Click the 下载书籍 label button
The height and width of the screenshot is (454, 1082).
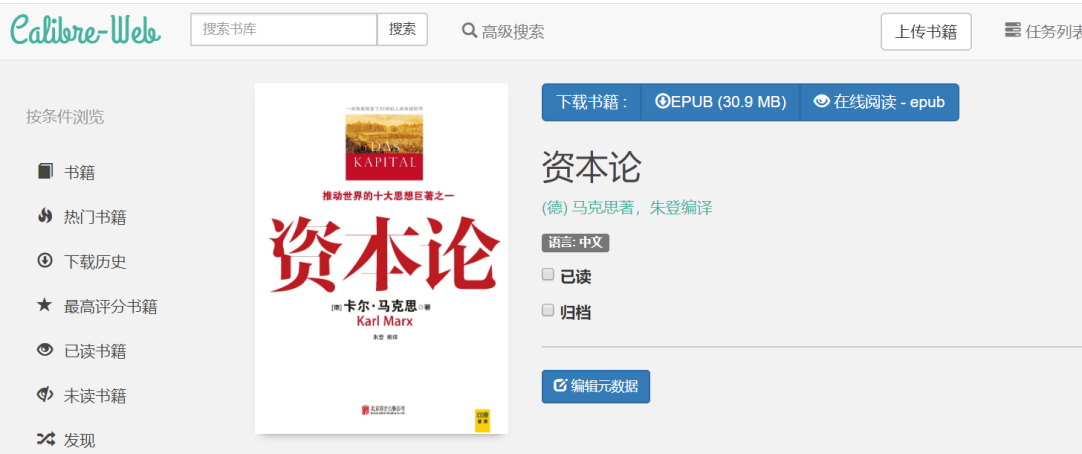click(592, 102)
